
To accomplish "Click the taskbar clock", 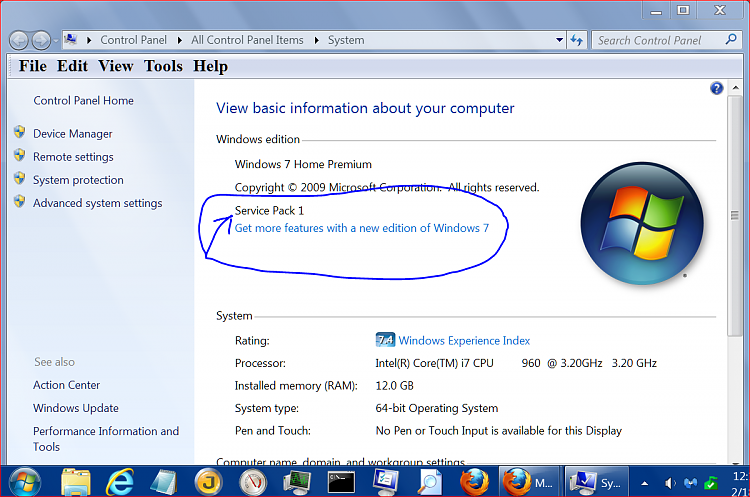I will coord(740,484).
